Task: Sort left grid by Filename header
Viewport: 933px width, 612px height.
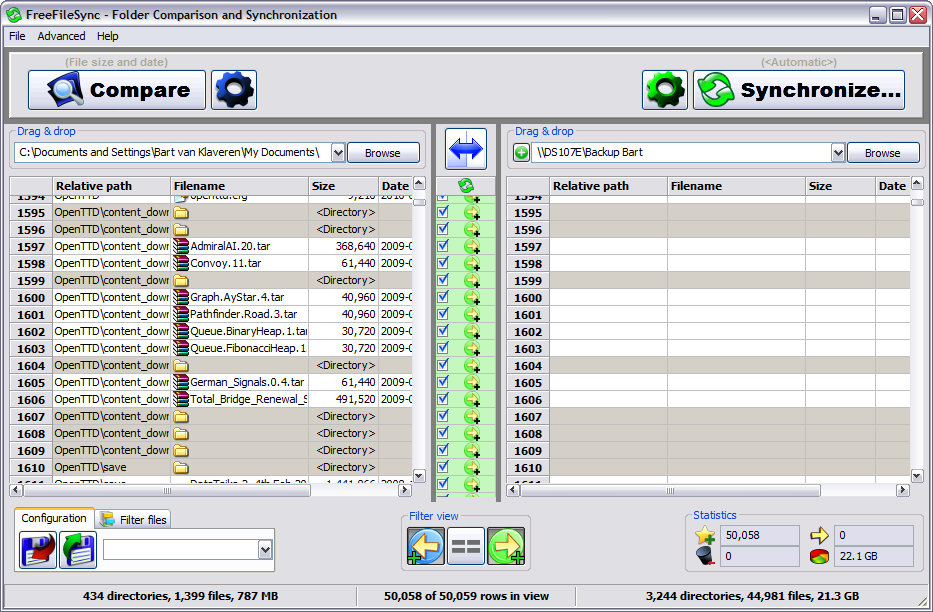Action: pyautogui.click(x=239, y=186)
